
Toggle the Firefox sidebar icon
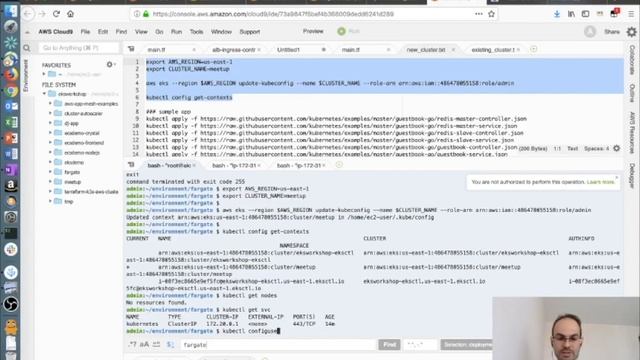coord(585,14)
